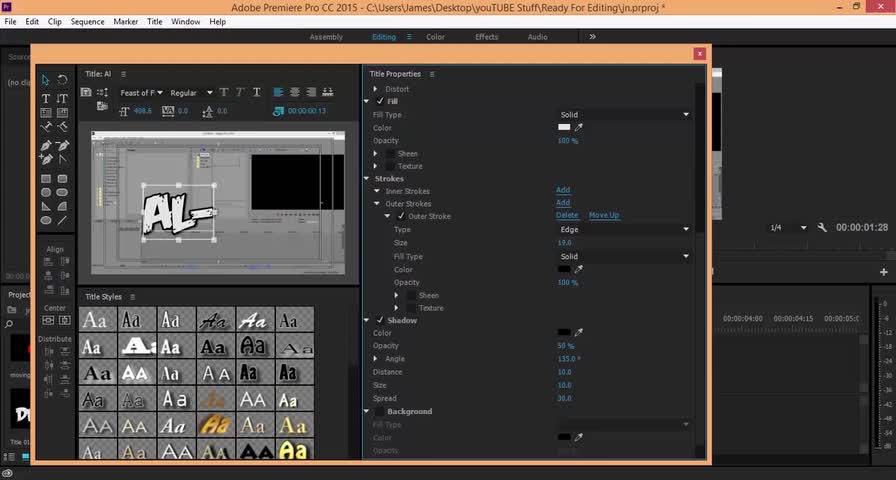Open the Fill Type Solid dropdown

(624, 115)
